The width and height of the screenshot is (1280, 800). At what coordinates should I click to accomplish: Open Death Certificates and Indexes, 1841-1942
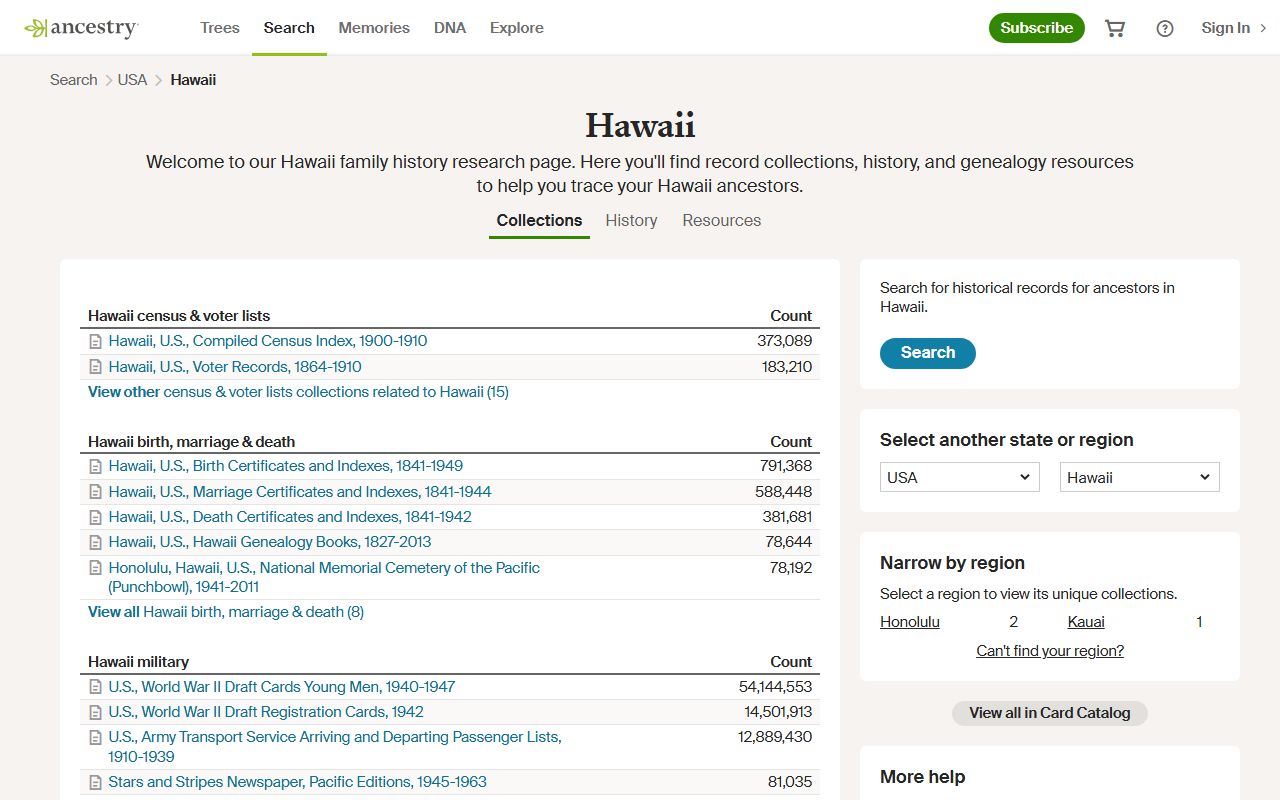[x=290, y=517]
